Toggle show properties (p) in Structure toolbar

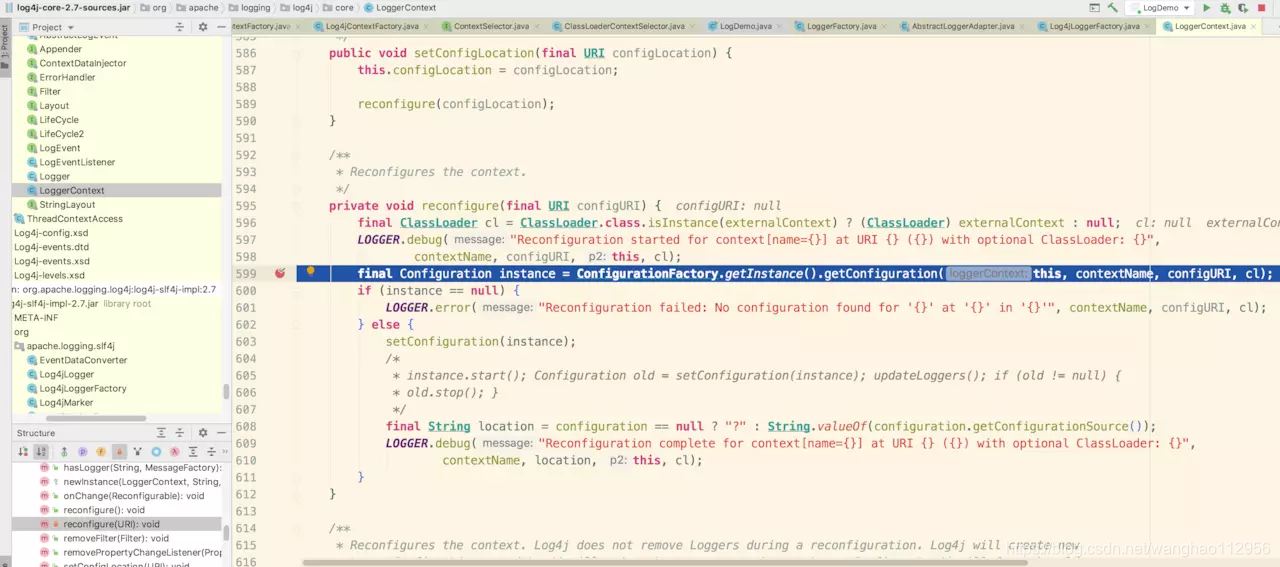[83, 452]
